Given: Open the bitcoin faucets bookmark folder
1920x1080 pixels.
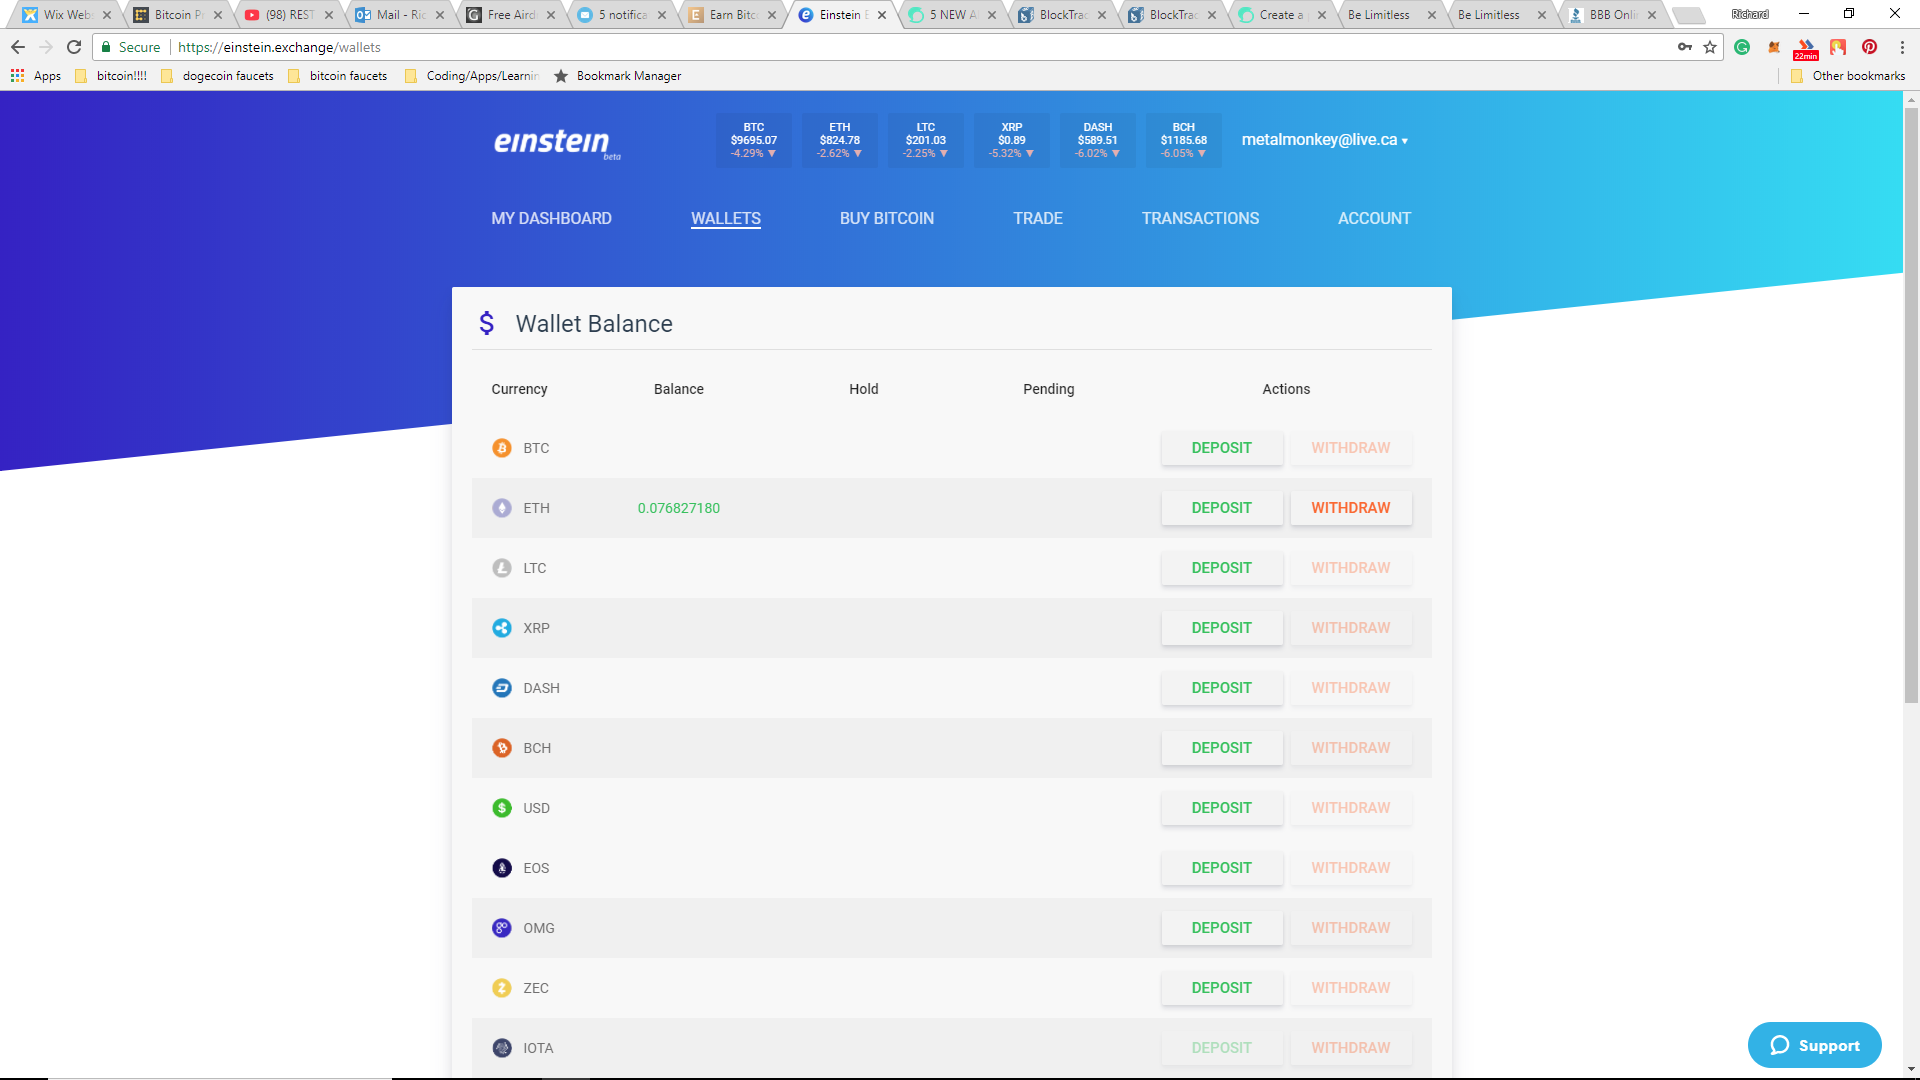Looking at the screenshot, I should tap(338, 76).
